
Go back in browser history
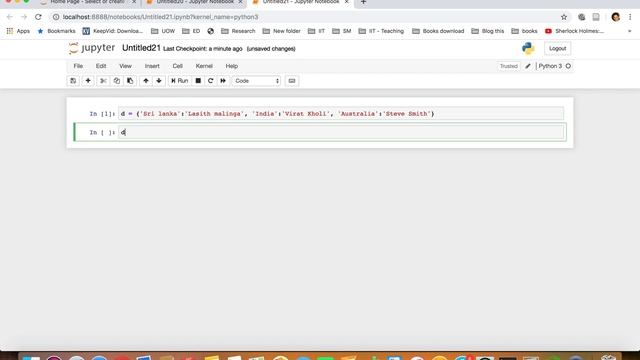(10, 17)
